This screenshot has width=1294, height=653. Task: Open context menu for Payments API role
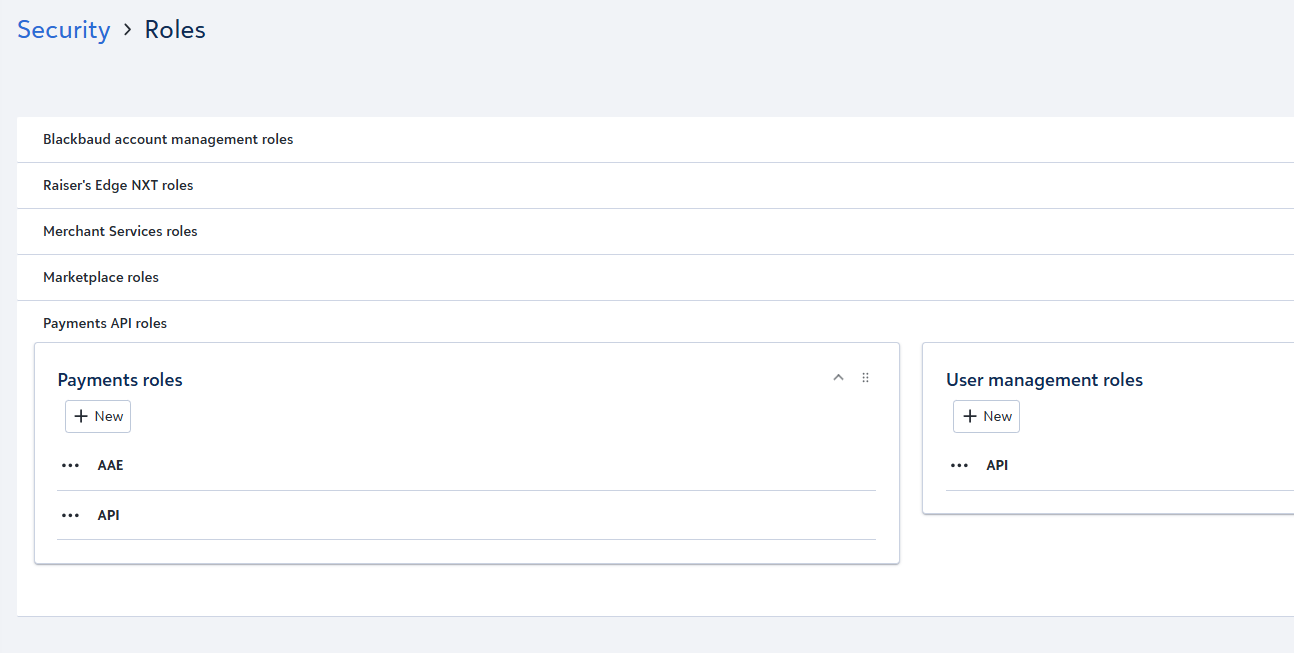click(x=70, y=516)
